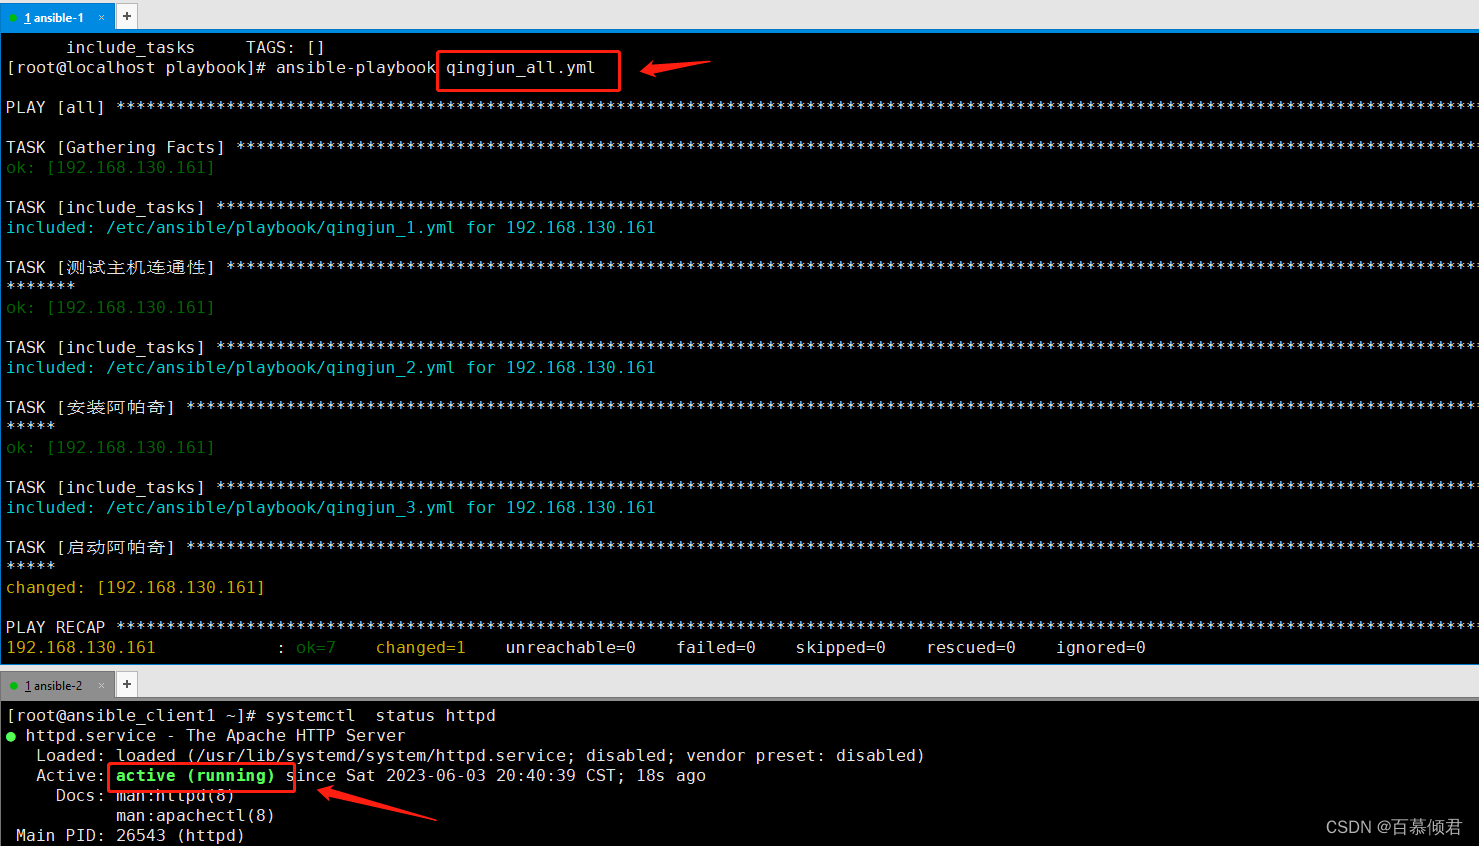The image size is (1479, 846).
Task: Click the 'failed=0' recap value
Action: tap(716, 647)
